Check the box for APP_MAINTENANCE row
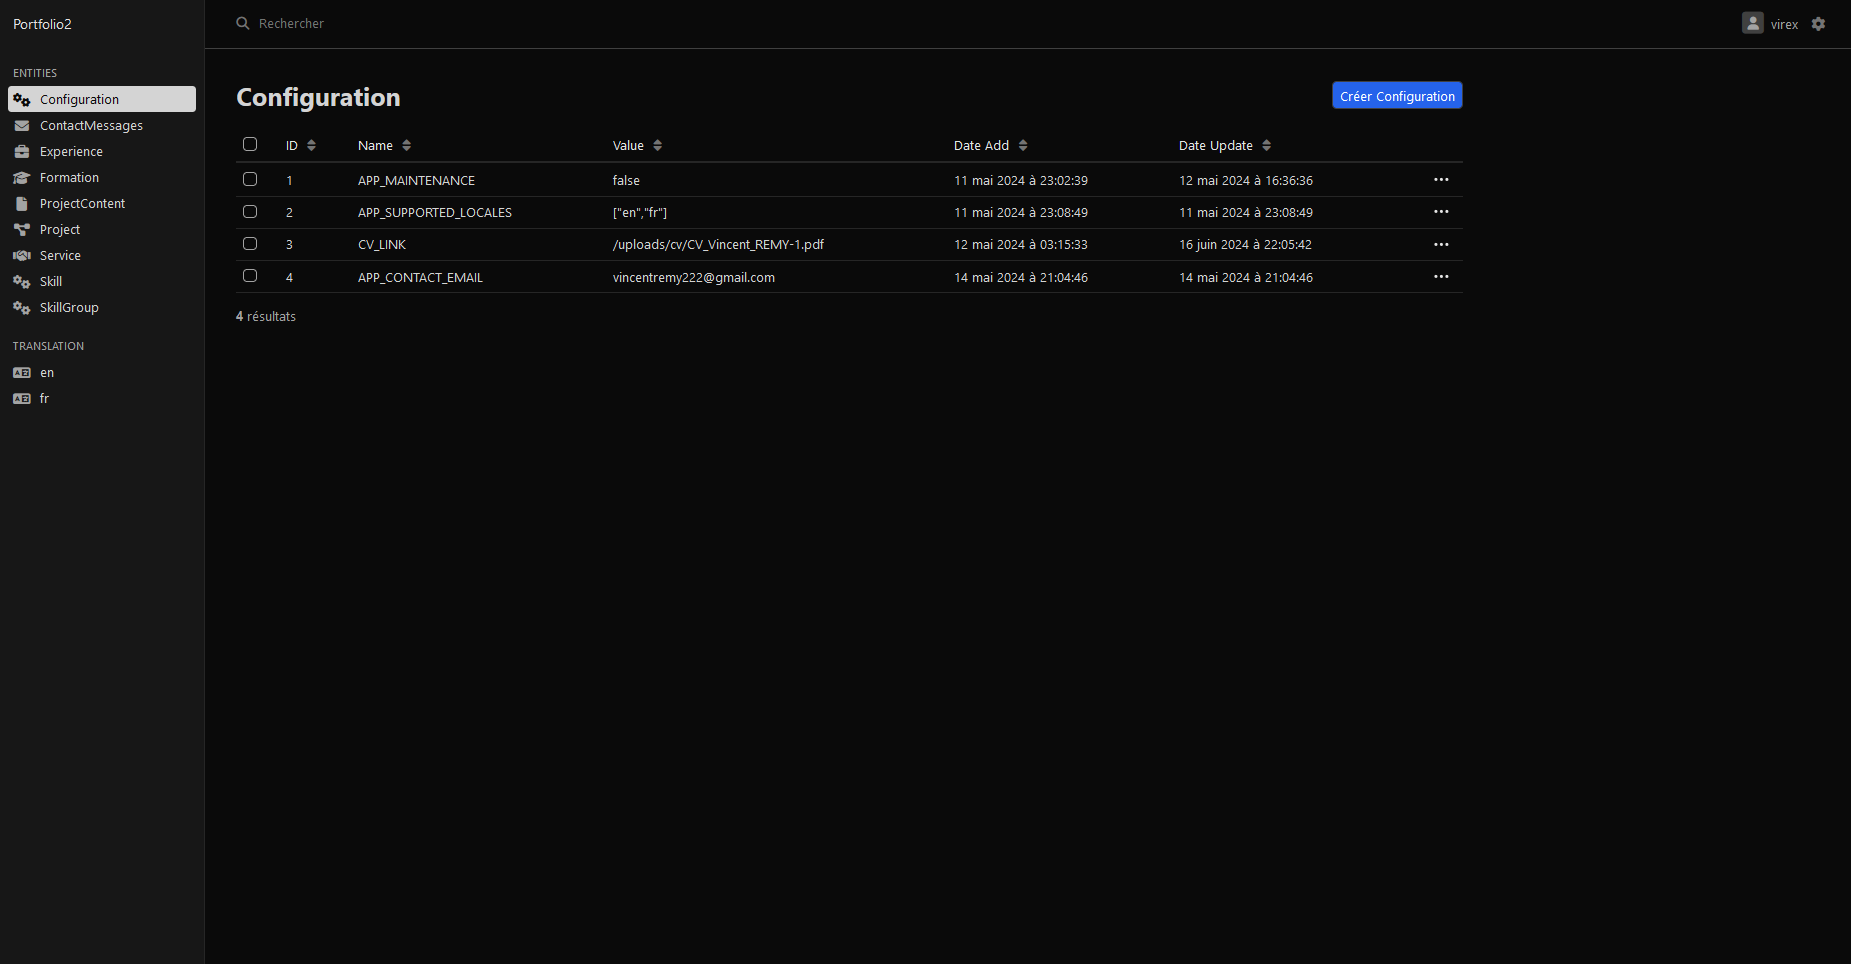This screenshot has width=1851, height=964. [x=250, y=179]
